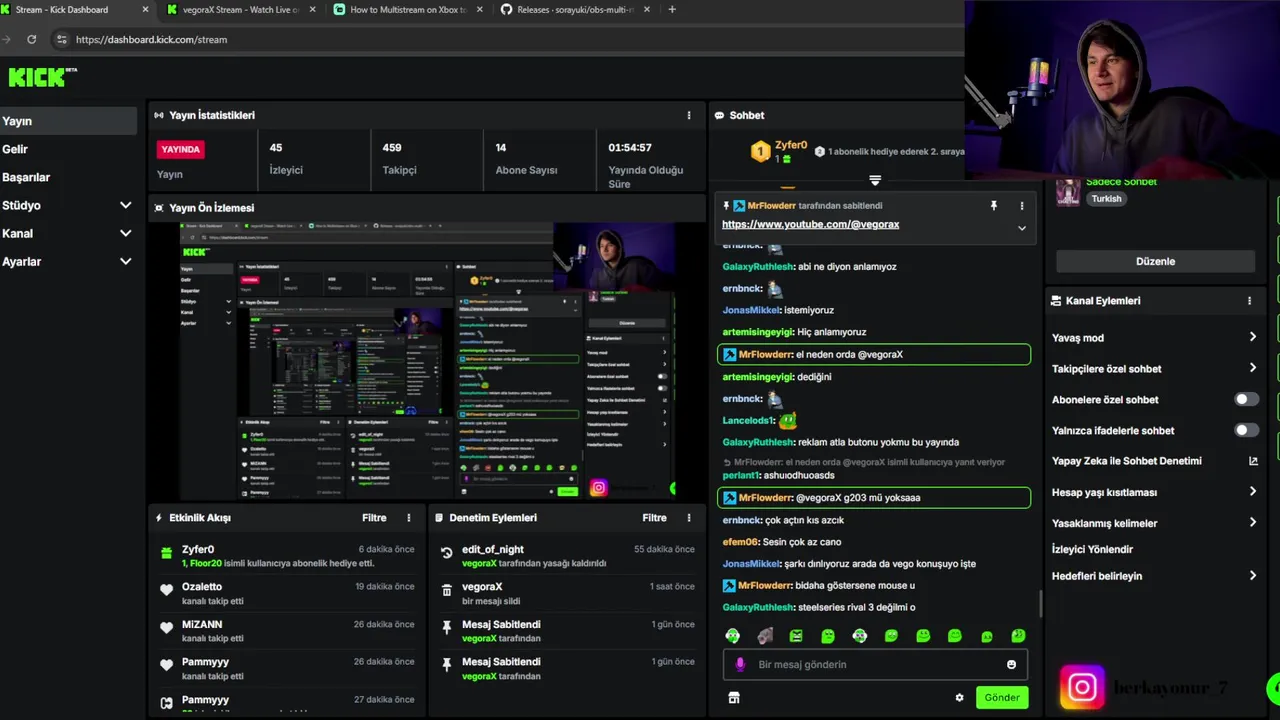
Task: Click the gift icon beside Zyfer0 activity
Action: click(x=166, y=552)
